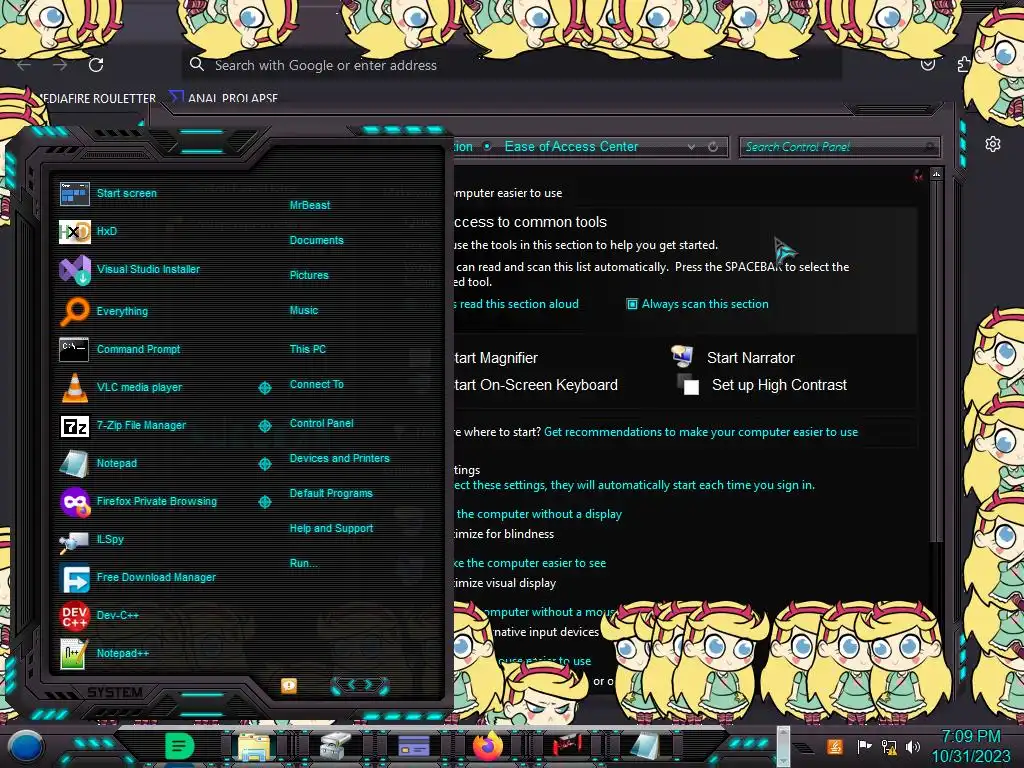This screenshot has width=1024, height=768.
Task: Click the orange shutdown icon in the start menu
Action: 289,685
